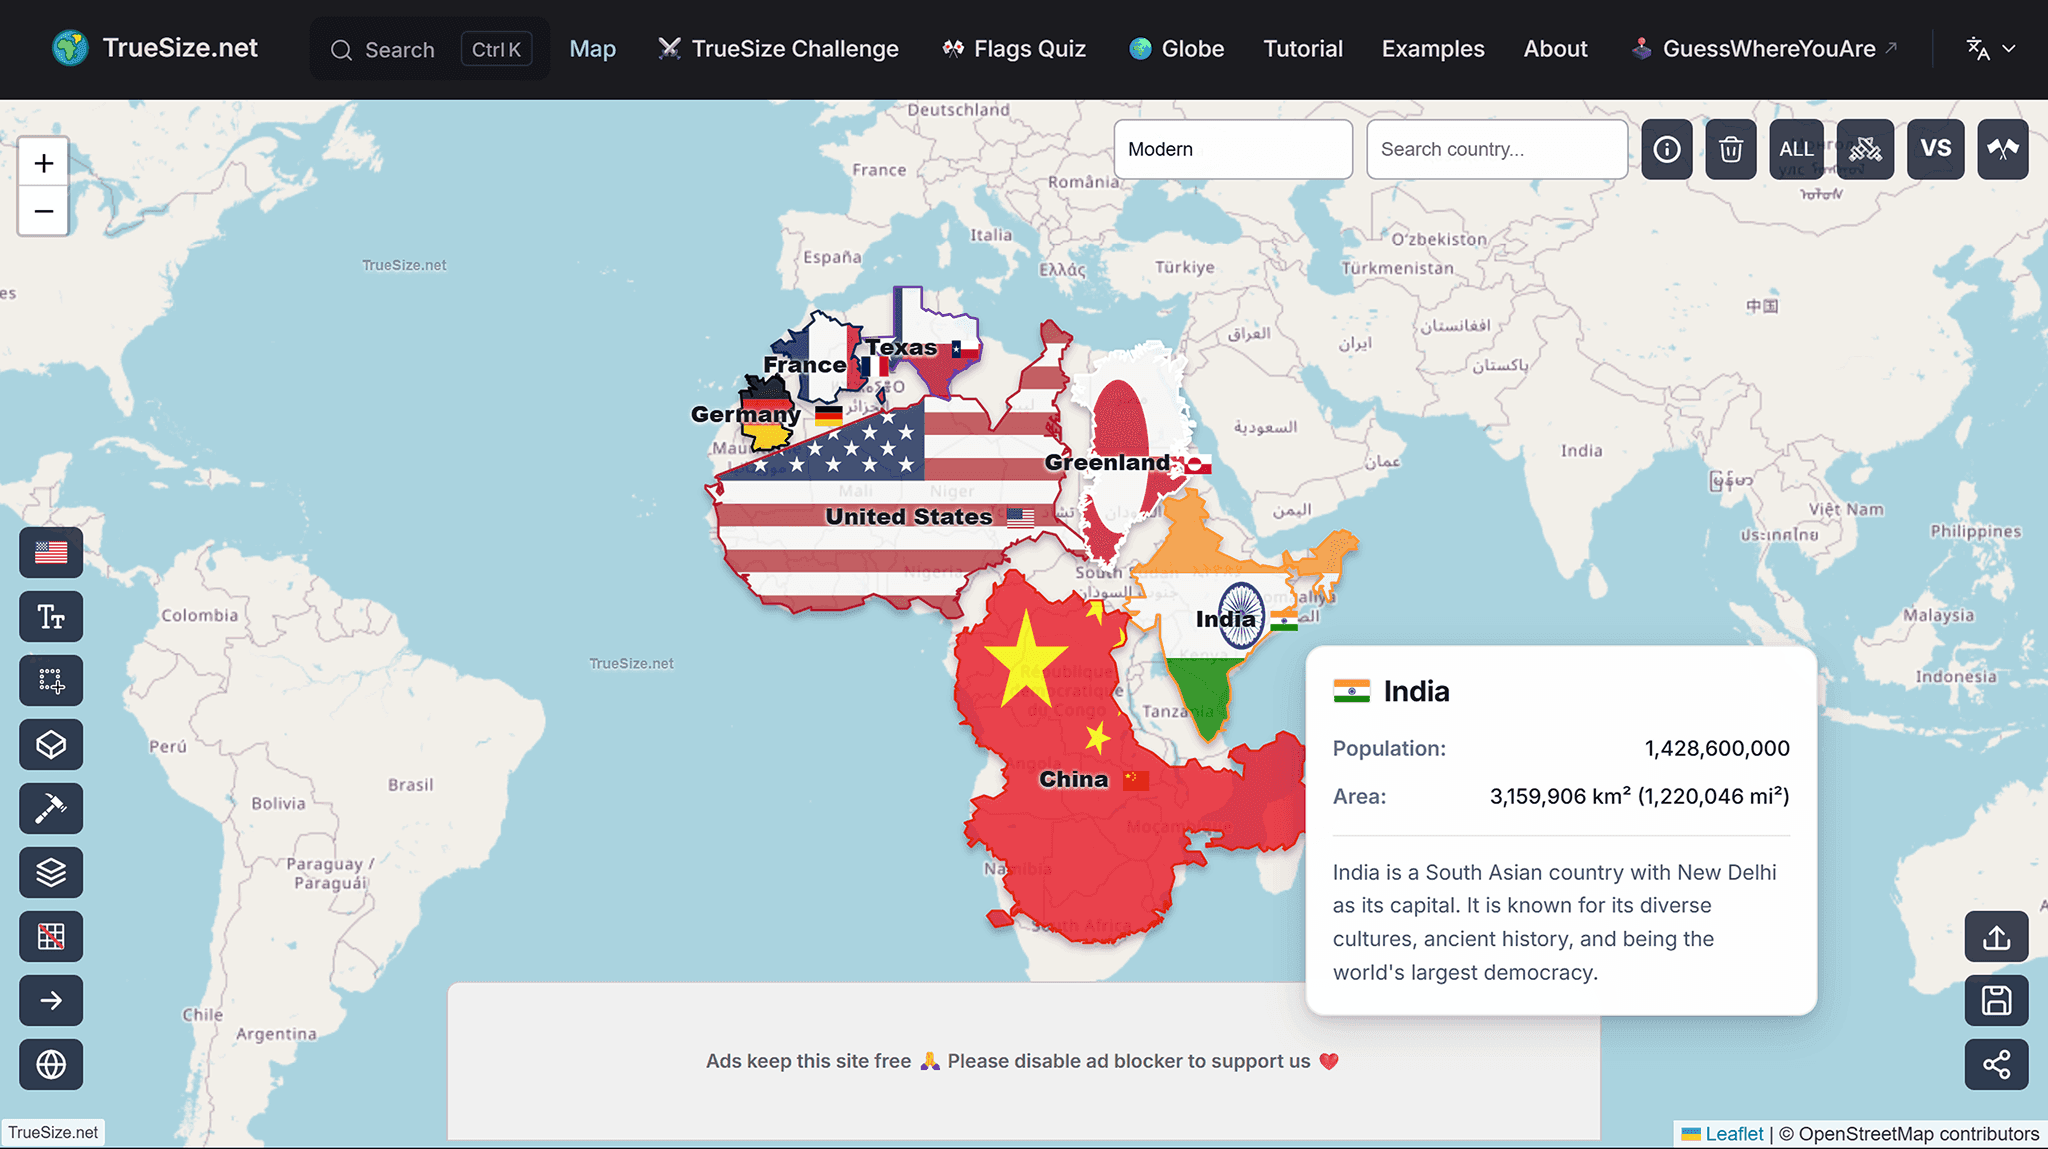Click the Search country input field

coord(1496,149)
